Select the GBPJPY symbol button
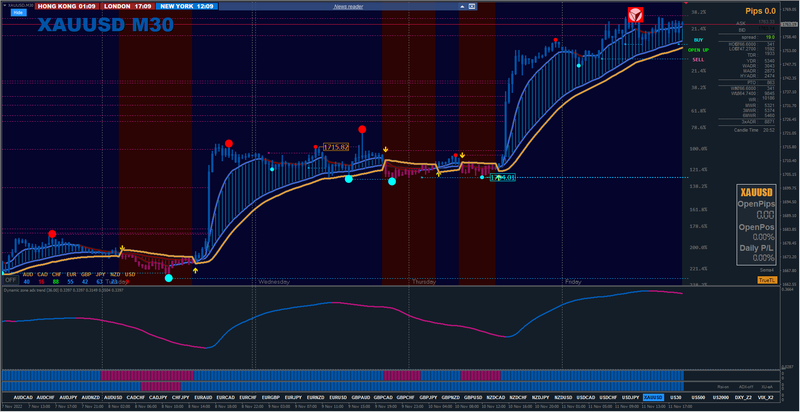This screenshot has height=412, width=800. tap(428, 397)
